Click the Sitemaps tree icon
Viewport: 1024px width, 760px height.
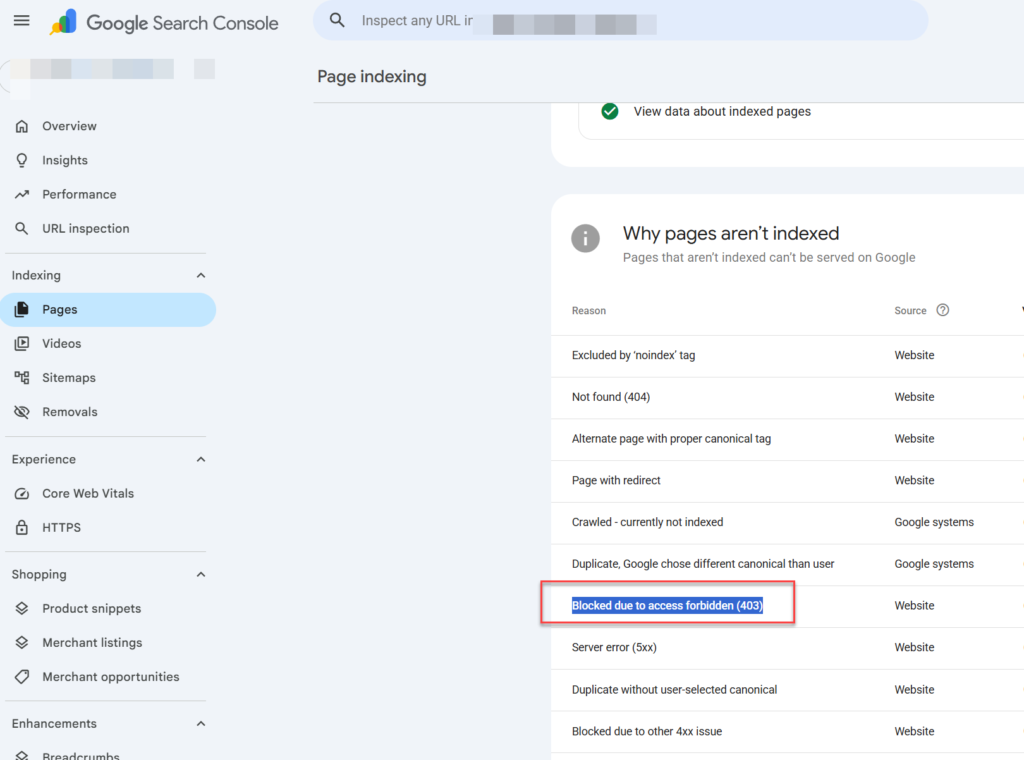pos(22,377)
